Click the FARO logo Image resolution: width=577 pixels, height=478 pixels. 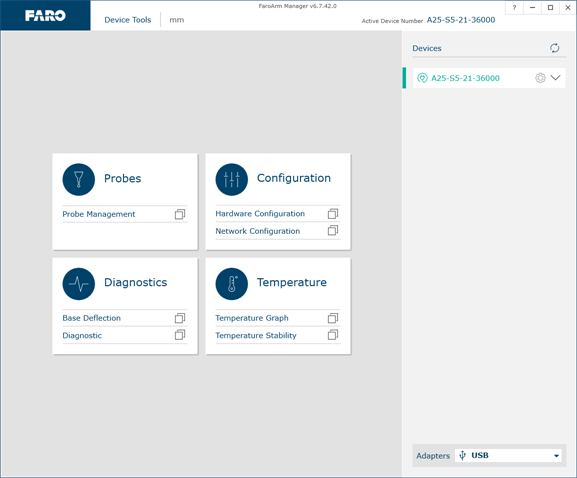[x=45, y=15]
